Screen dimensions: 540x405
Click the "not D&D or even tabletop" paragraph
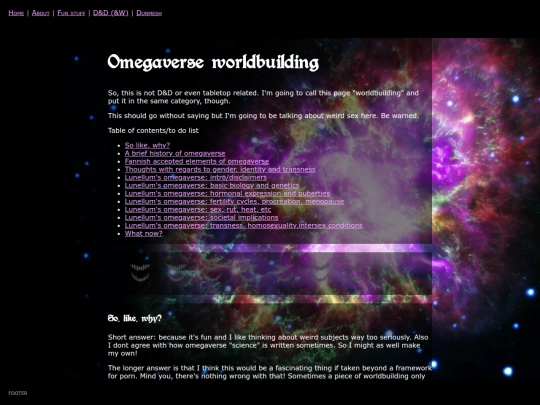[263, 97]
